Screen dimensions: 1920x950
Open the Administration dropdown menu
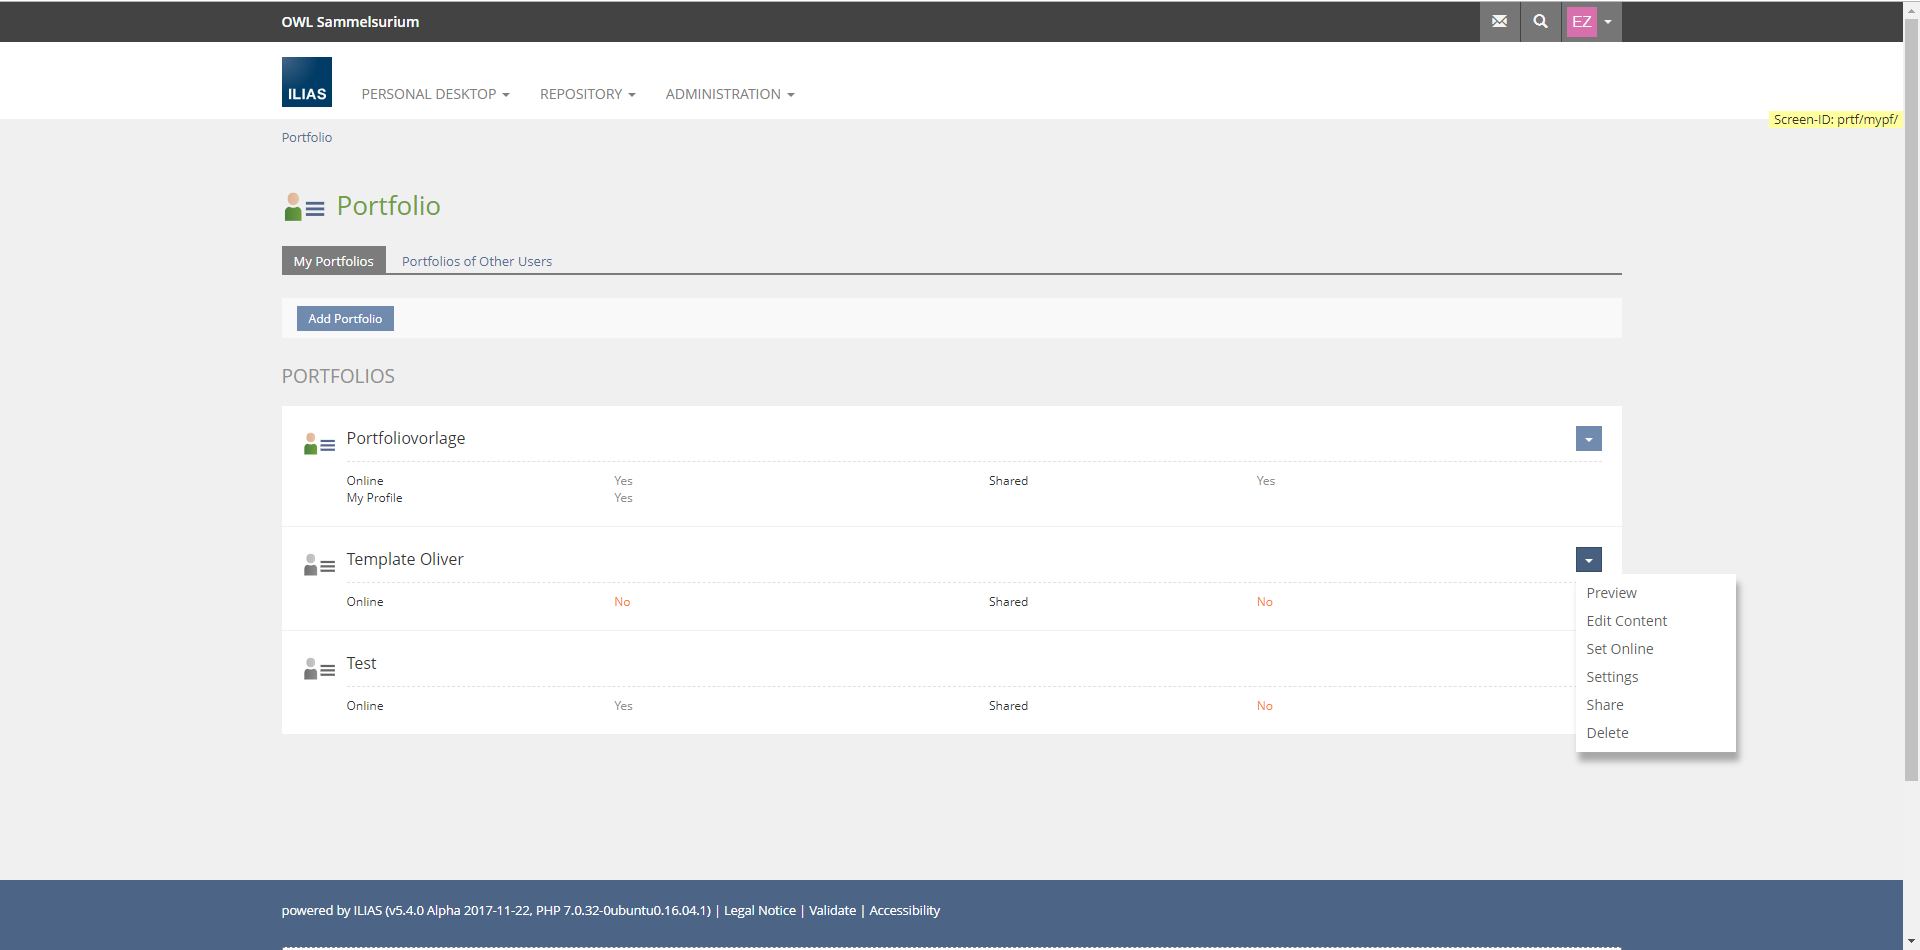click(x=729, y=94)
